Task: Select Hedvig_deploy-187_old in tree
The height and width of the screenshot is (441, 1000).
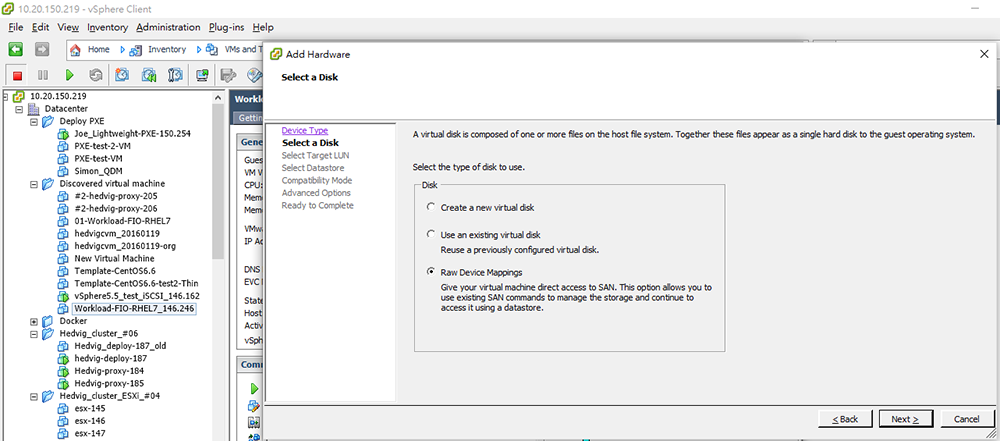Action: [x=121, y=346]
